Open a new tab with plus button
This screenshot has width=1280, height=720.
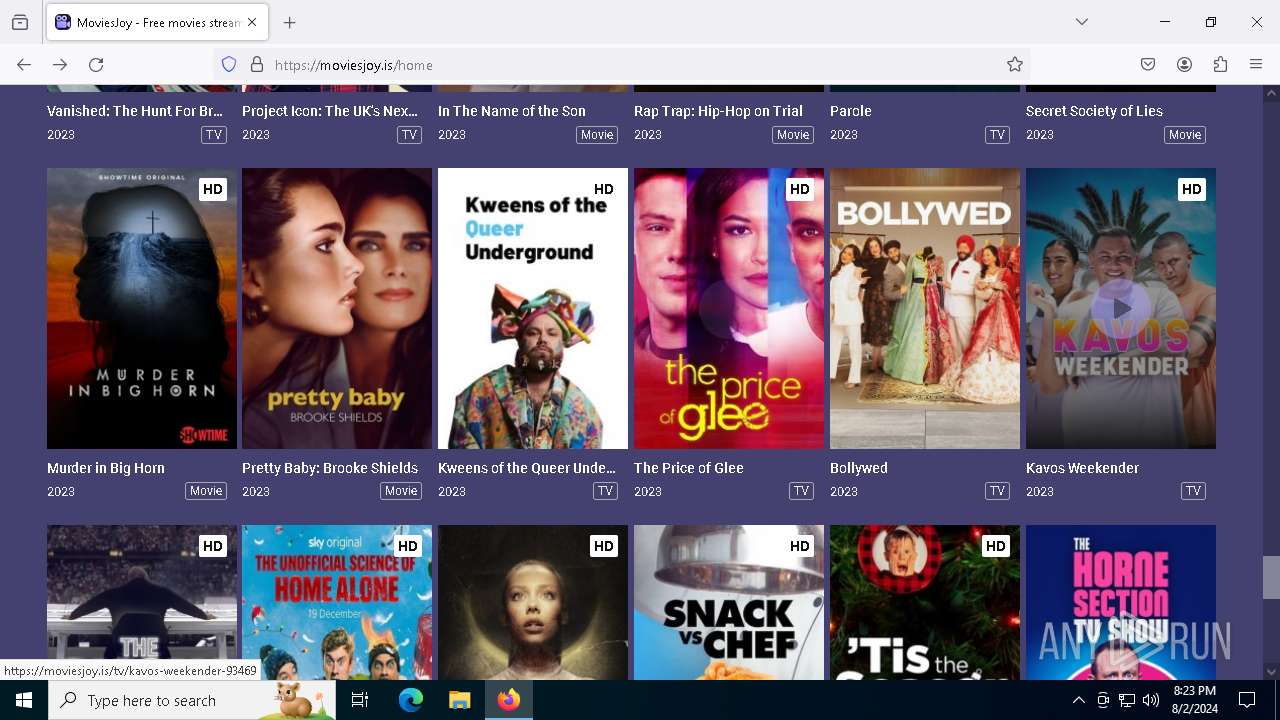click(x=290, y=22)
